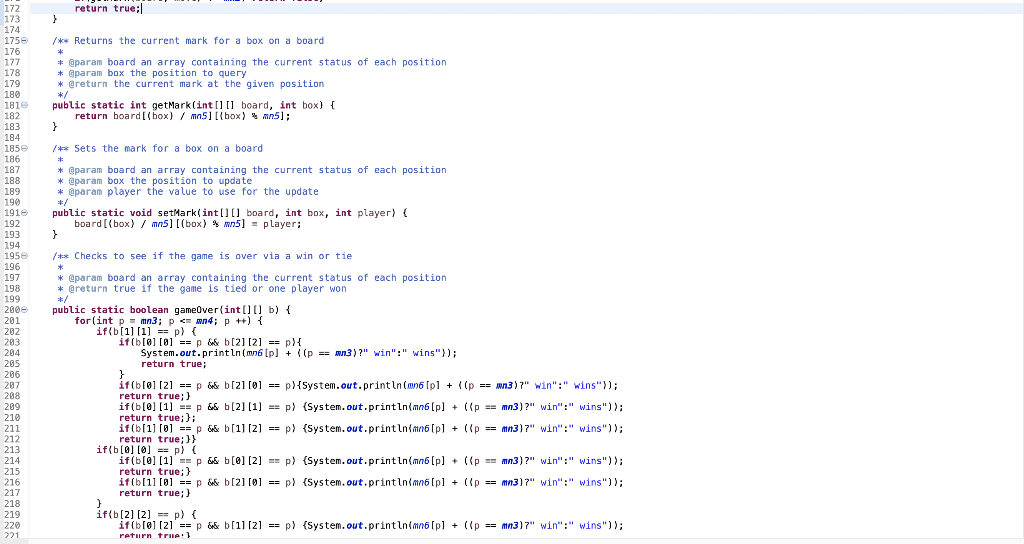
Task: Collapse the comment fold marker at line 175
Action: pyautogui.click(x=25, y=40)
